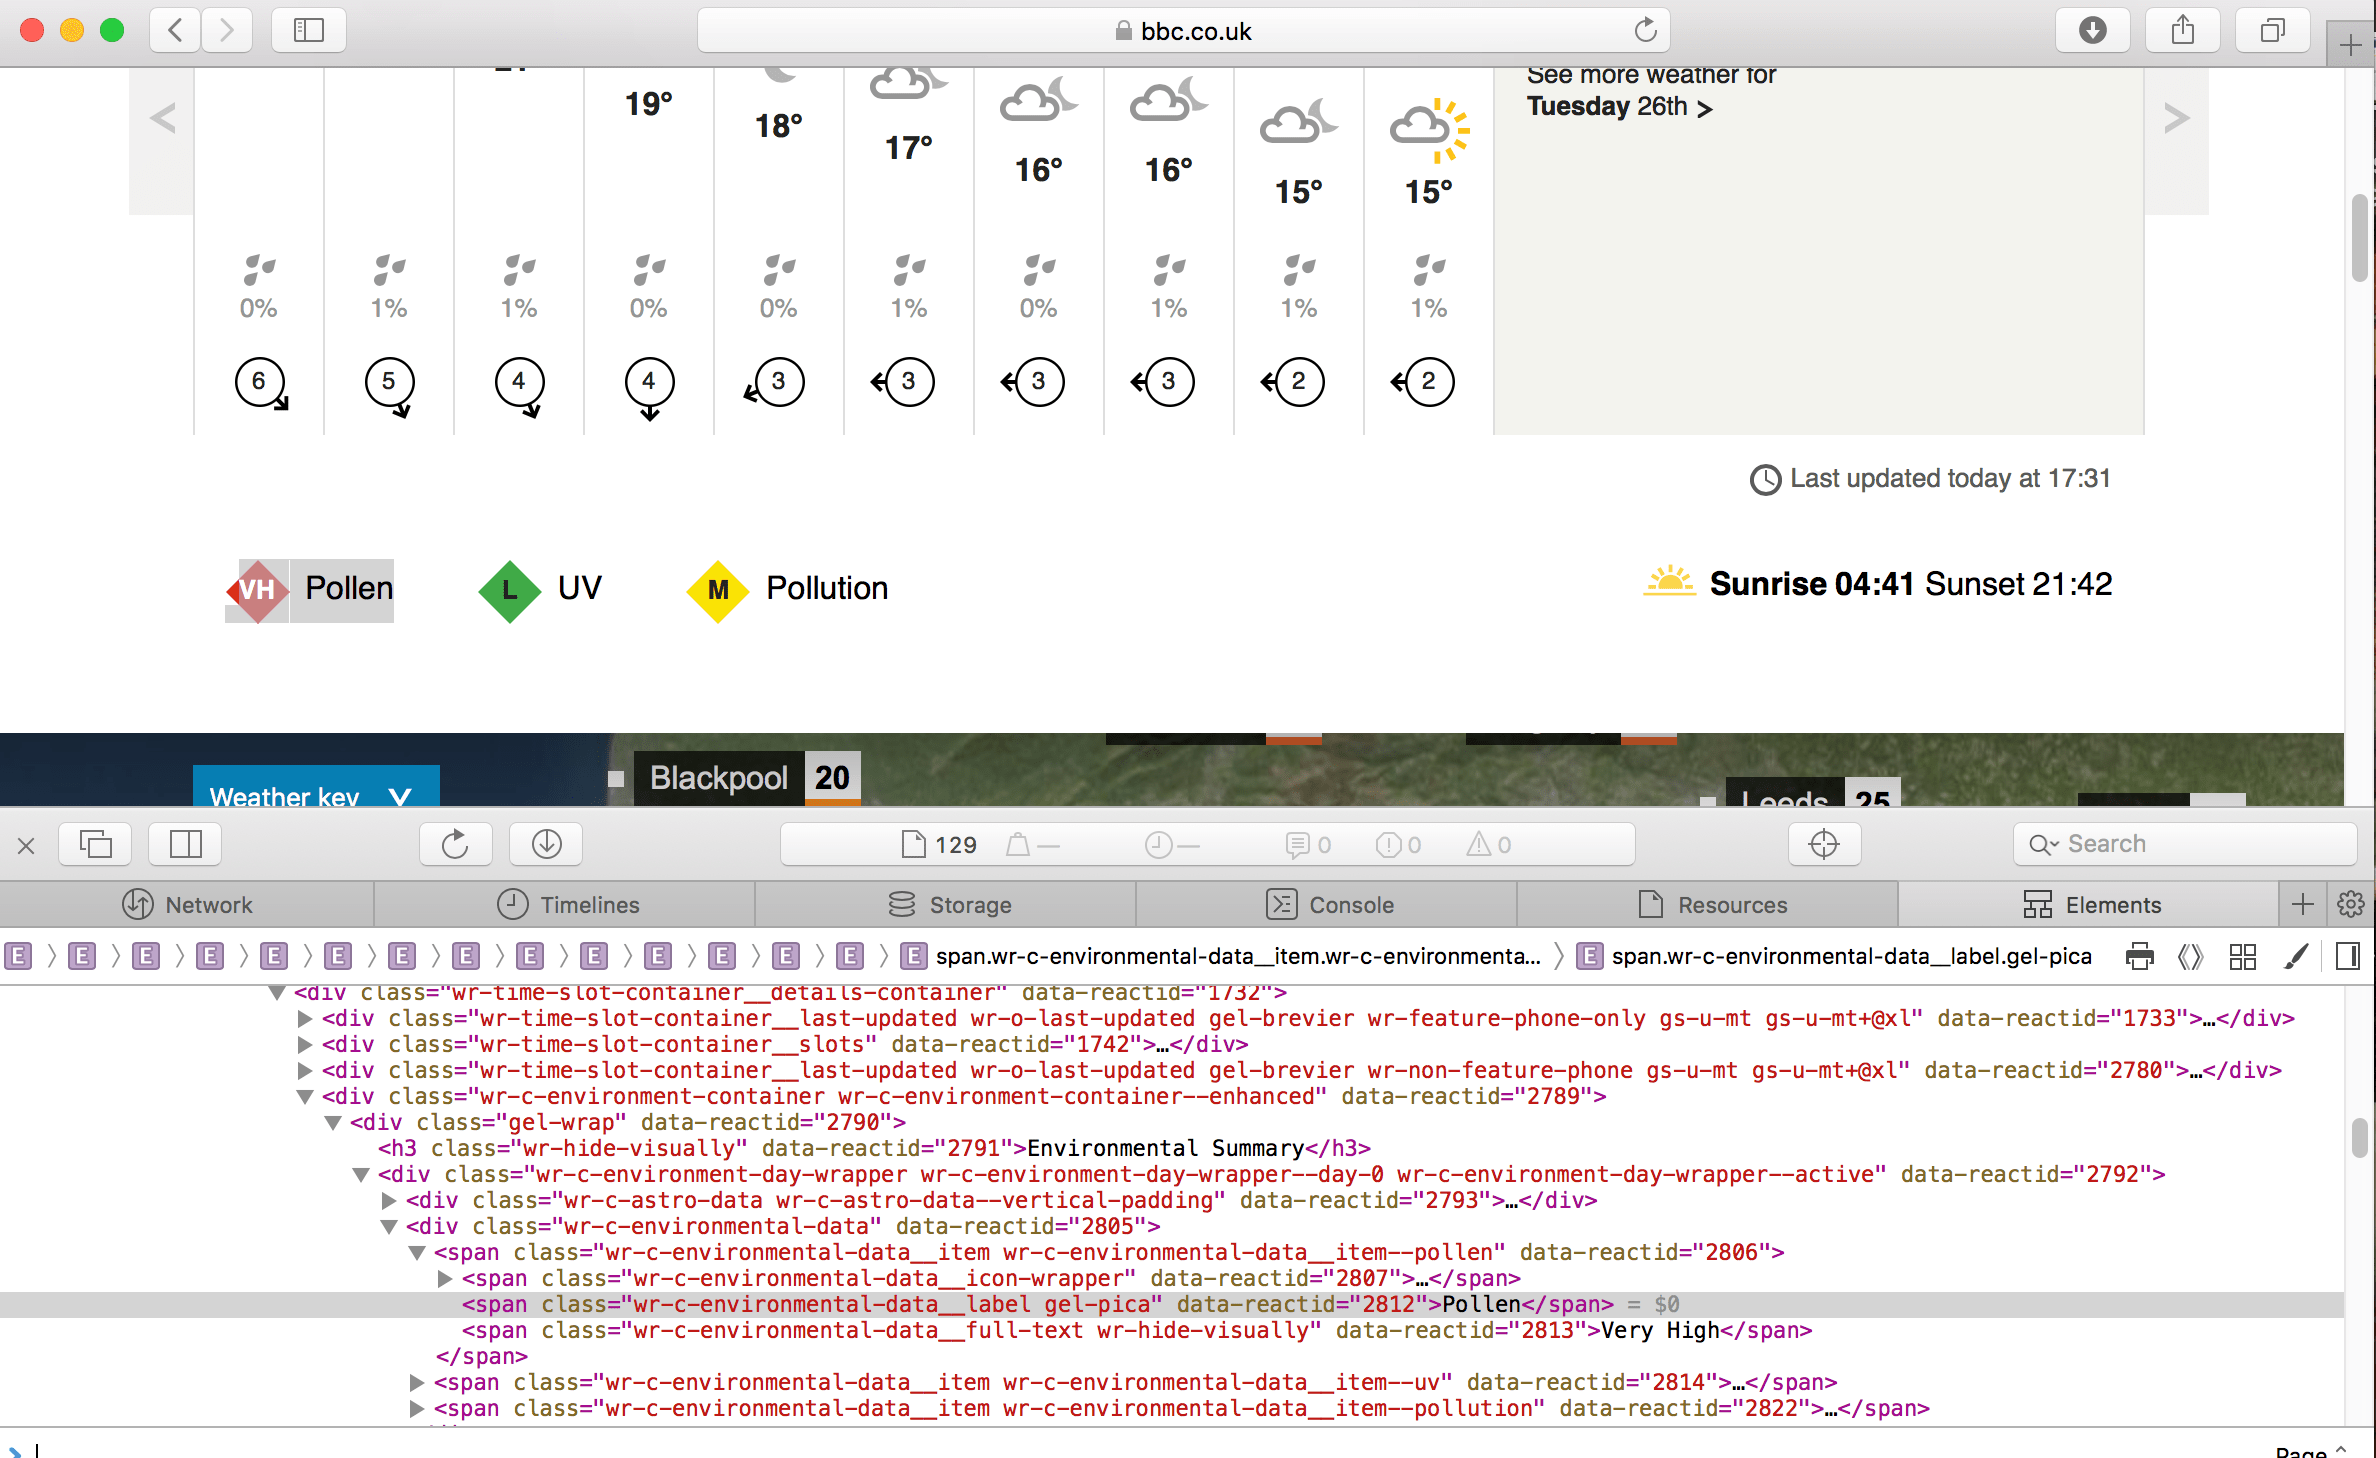Click the reload page icon in the inspector
2376x1458 pixels.
tap(456, 843)
